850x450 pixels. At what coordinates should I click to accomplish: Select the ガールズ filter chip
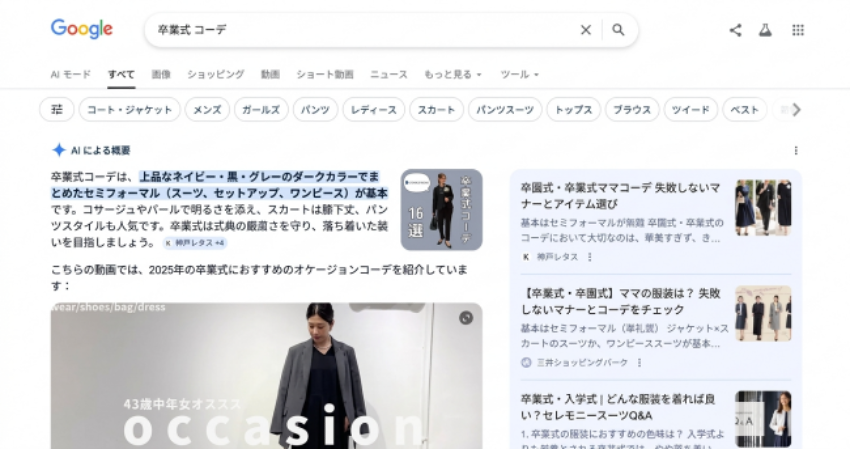(261, 110)
